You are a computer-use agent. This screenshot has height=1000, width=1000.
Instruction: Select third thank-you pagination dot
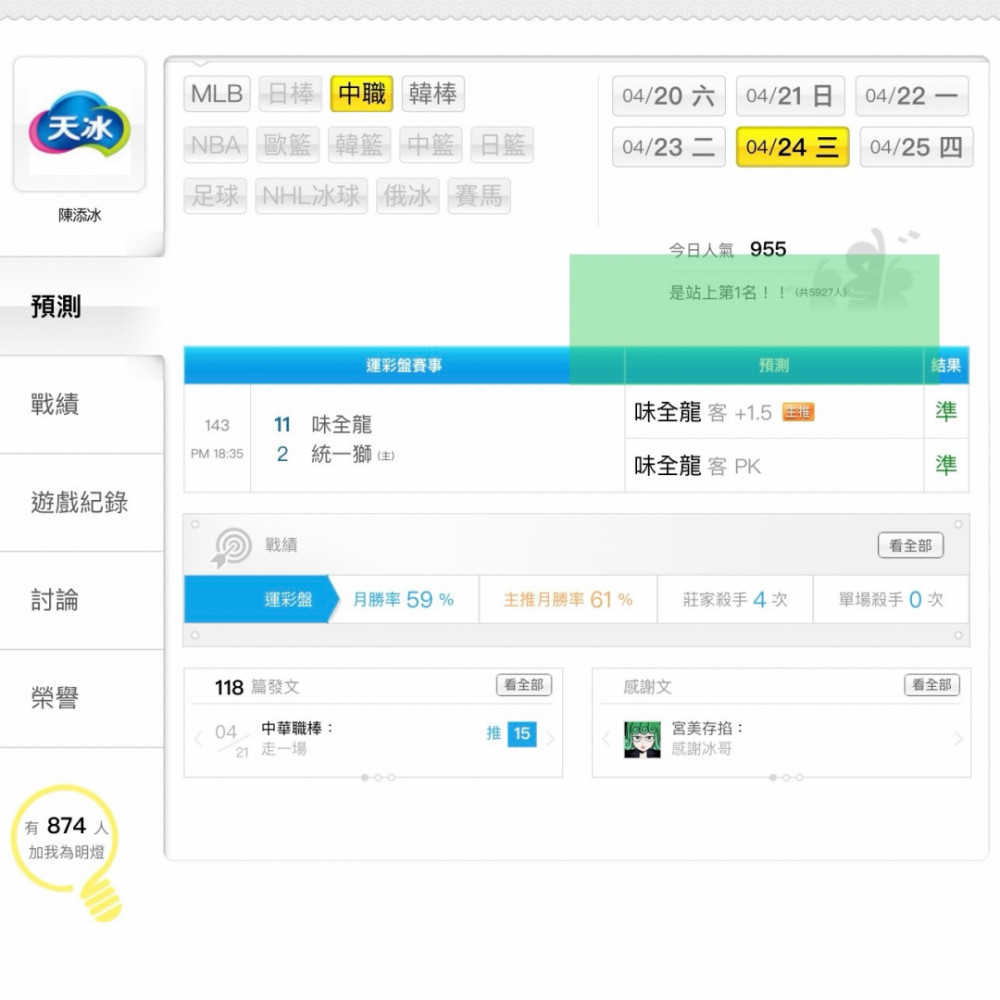tap(800, 777)
